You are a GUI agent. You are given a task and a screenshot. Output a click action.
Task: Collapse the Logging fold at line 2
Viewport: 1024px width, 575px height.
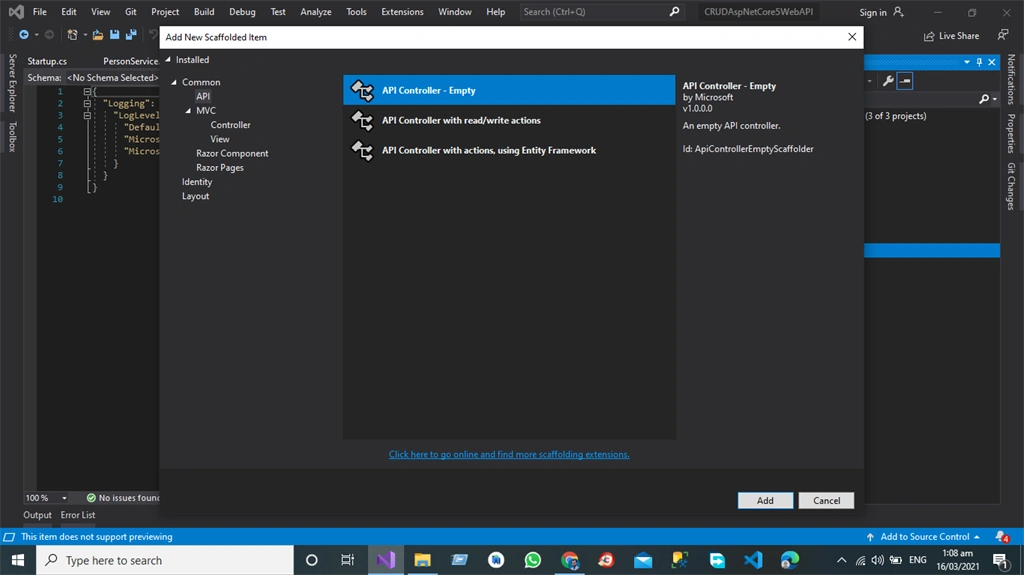tap(87, 103)
